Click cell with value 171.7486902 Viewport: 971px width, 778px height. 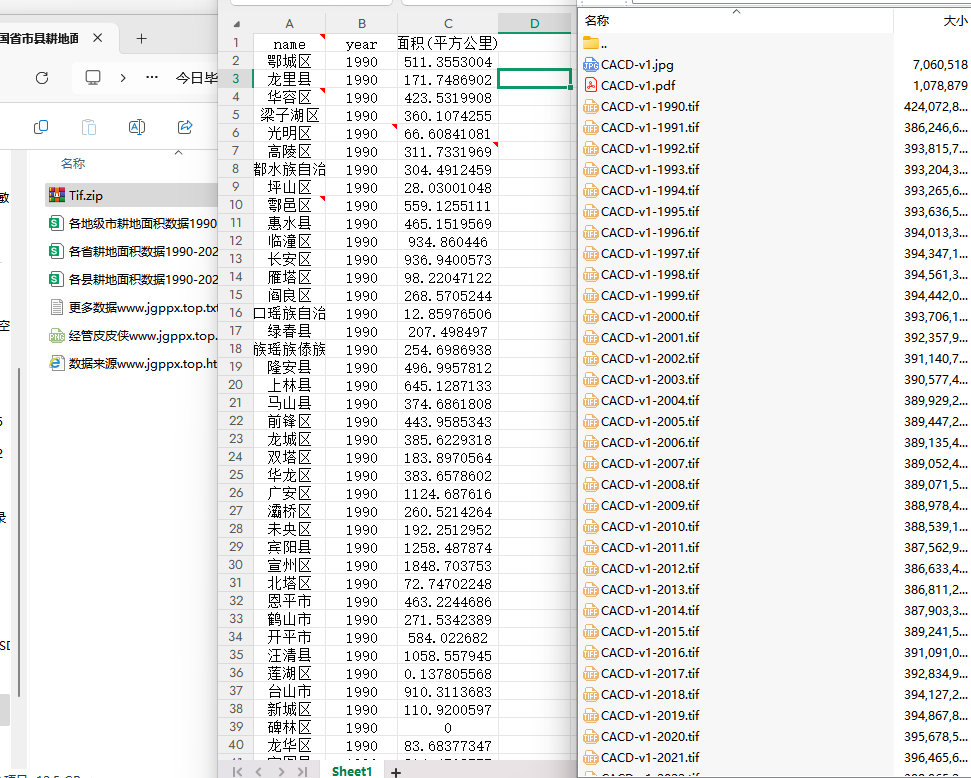tap(448, 80)
